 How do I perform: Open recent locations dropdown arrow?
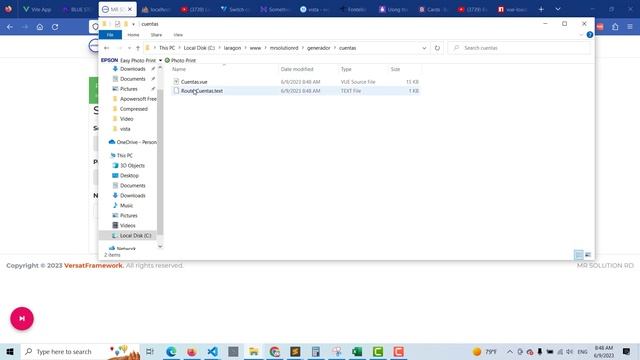coord(129,48)
